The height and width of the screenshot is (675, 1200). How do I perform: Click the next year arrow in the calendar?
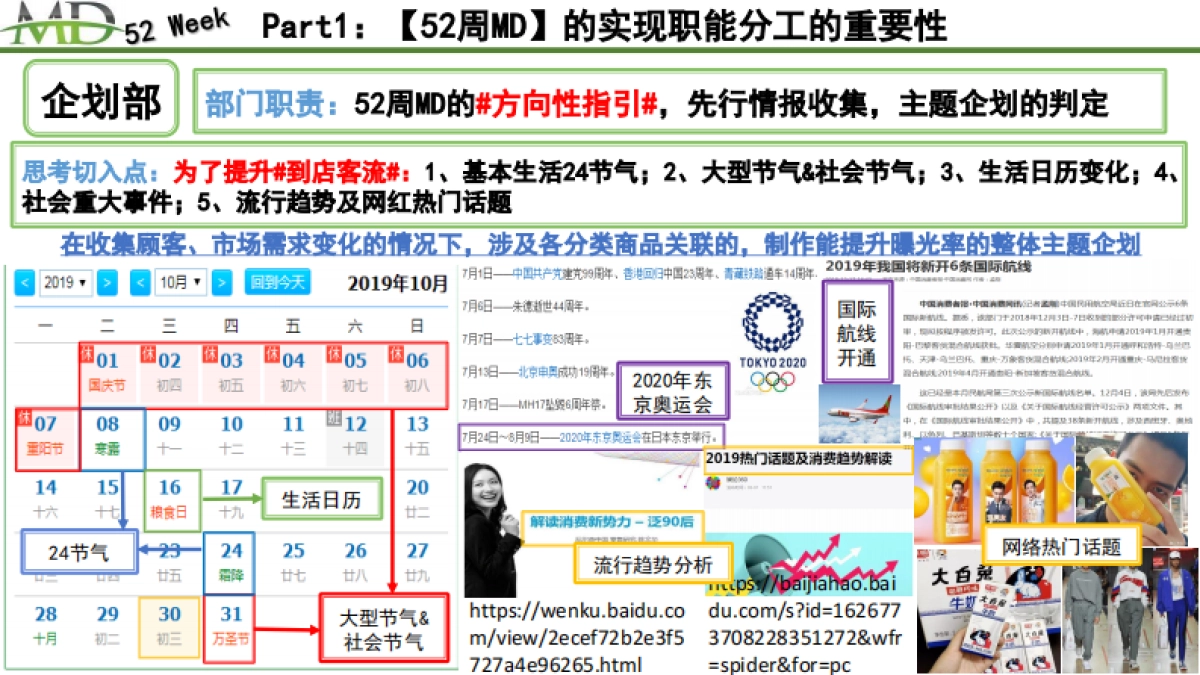[x=105, y=282]
